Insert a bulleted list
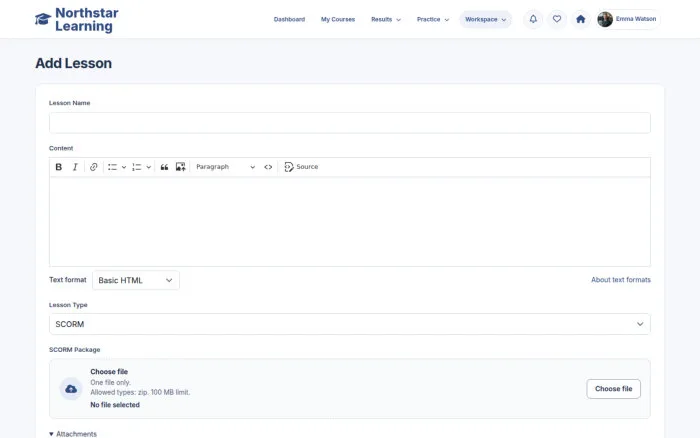 112,167
